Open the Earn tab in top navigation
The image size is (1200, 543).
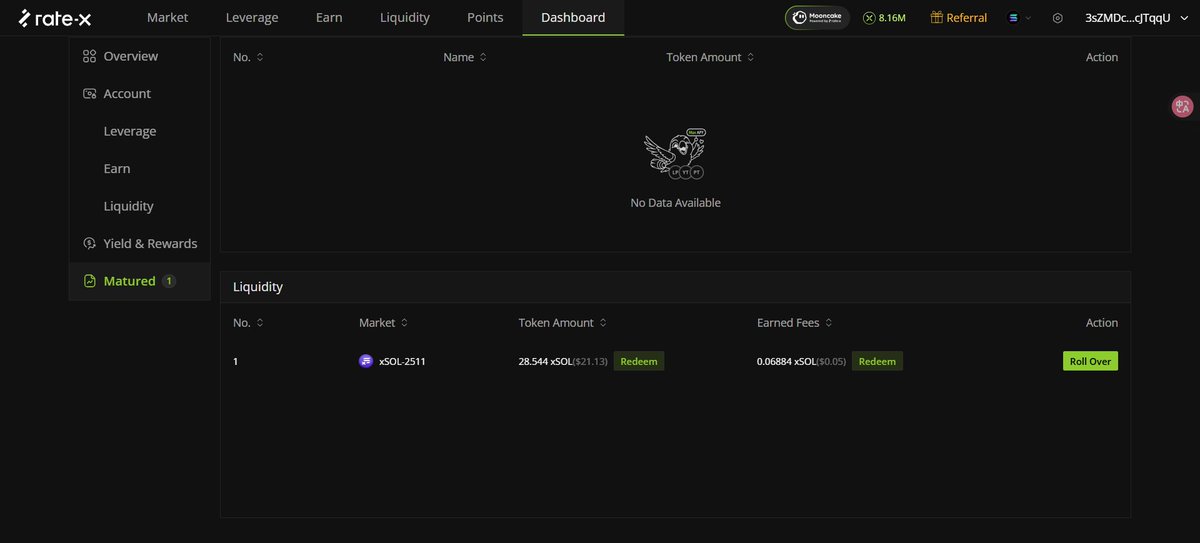329,17
